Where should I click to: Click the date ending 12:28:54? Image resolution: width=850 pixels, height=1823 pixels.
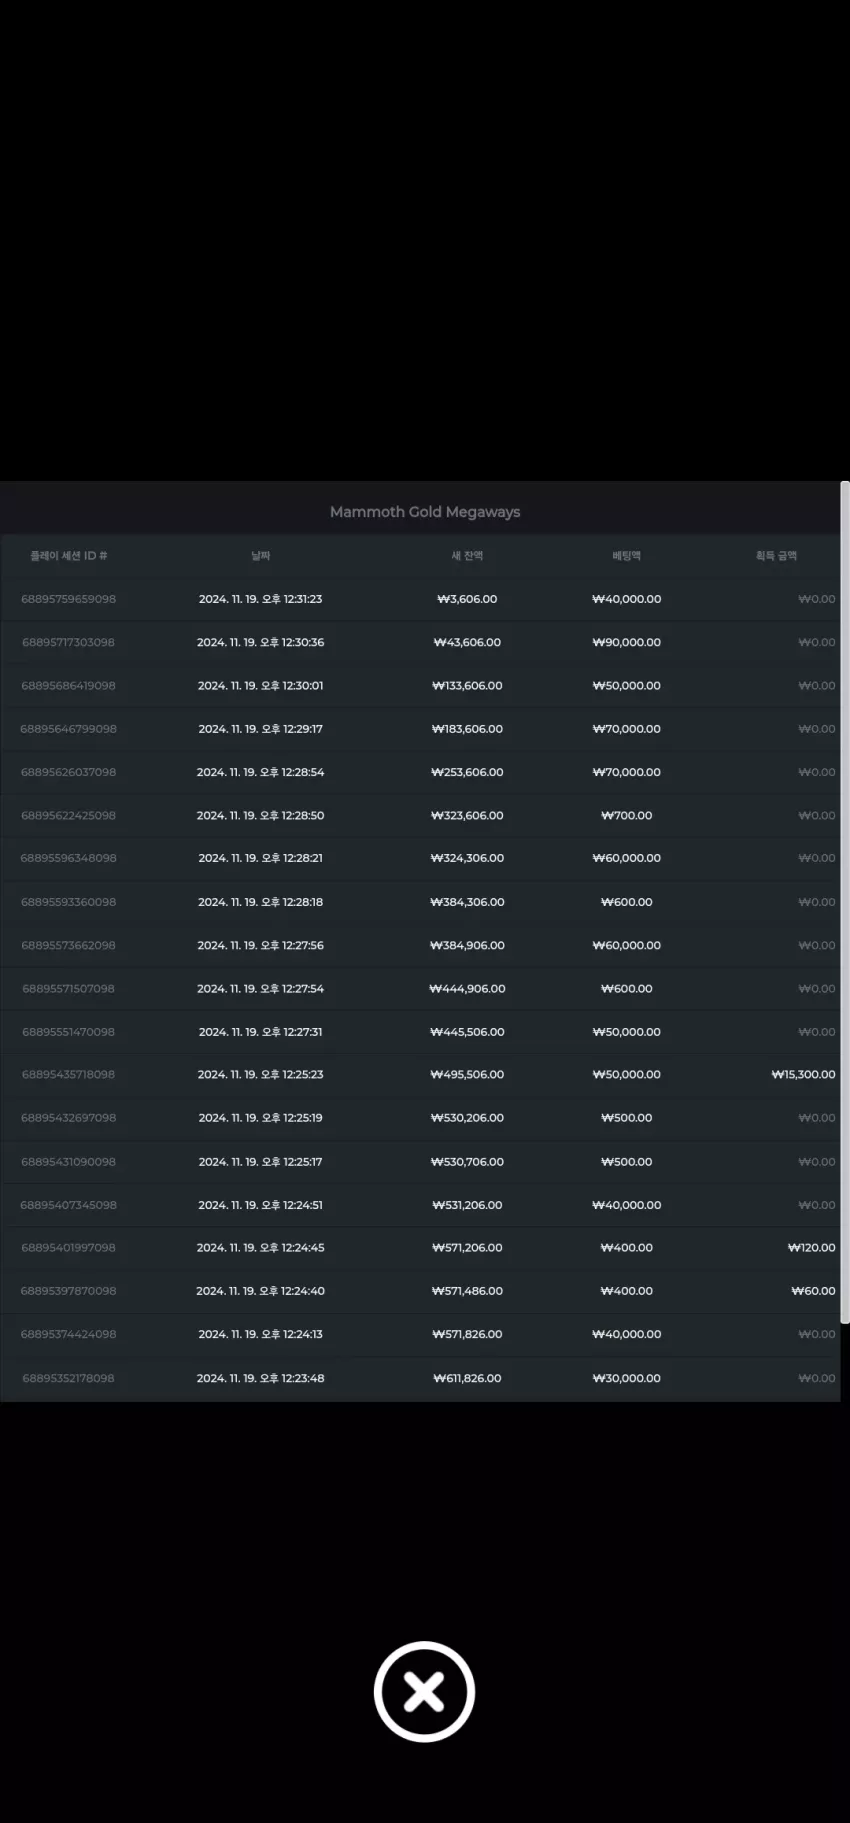260,772
